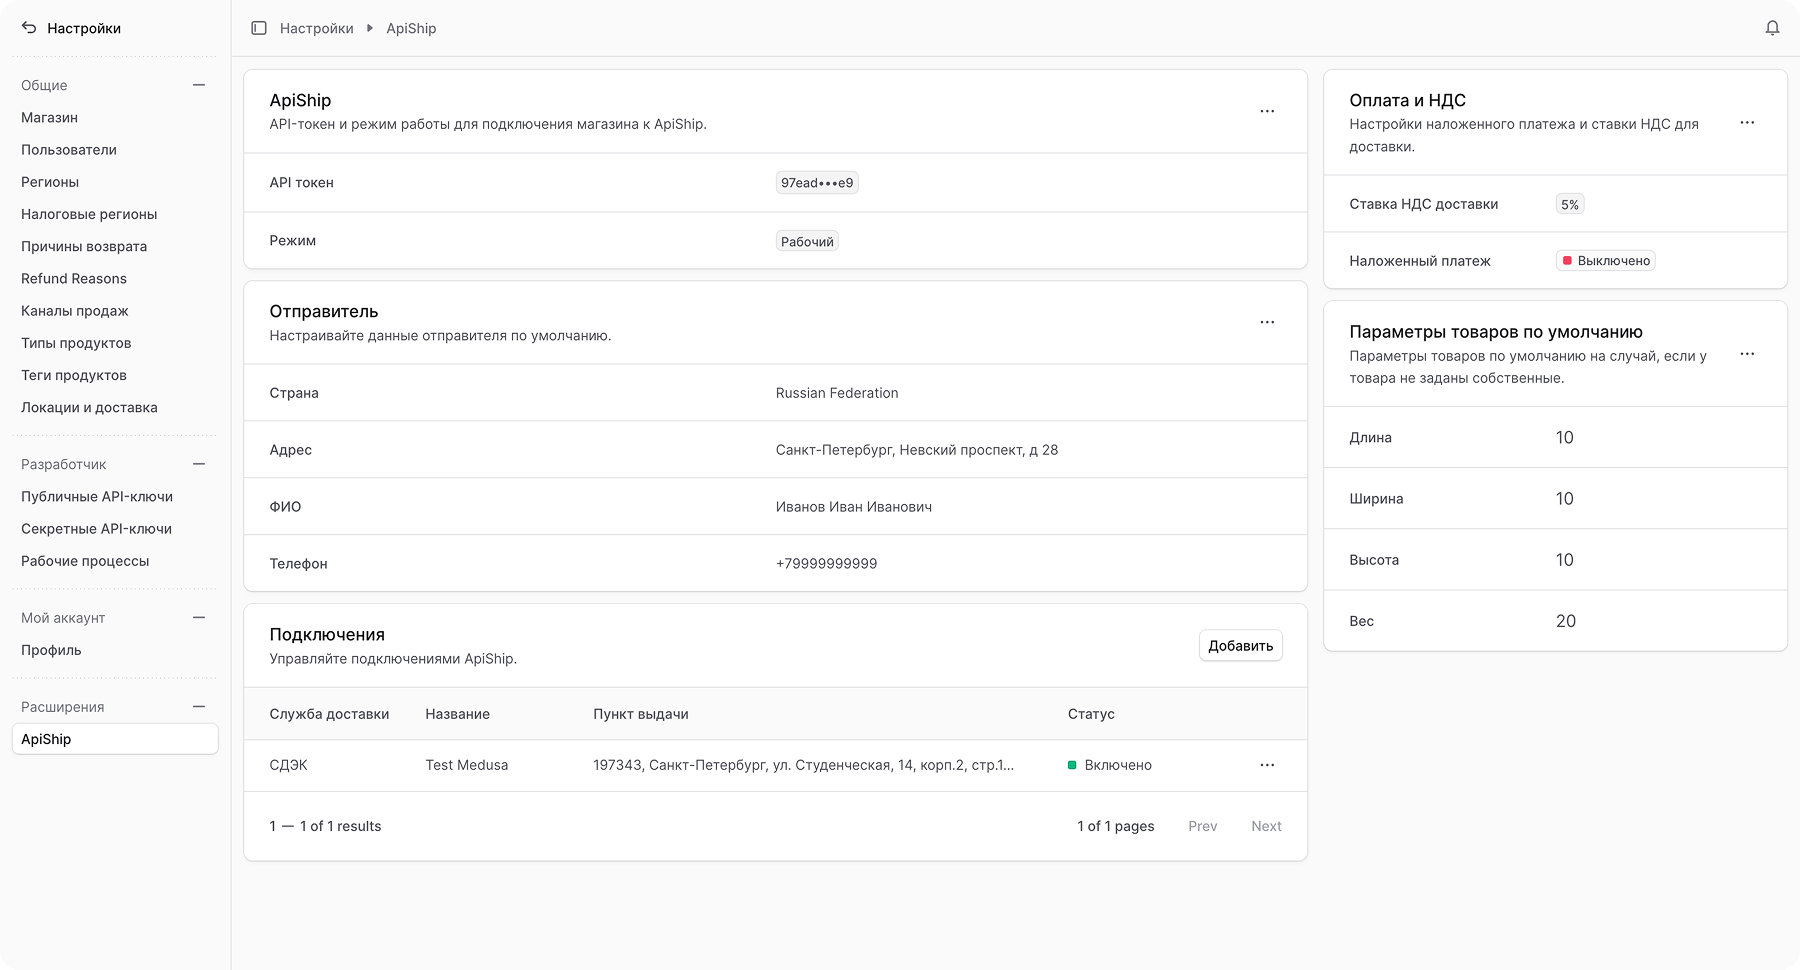Open the notification bell
Image resolution: width=1800 pixels, height=970 pixels.
point(1771,28)
